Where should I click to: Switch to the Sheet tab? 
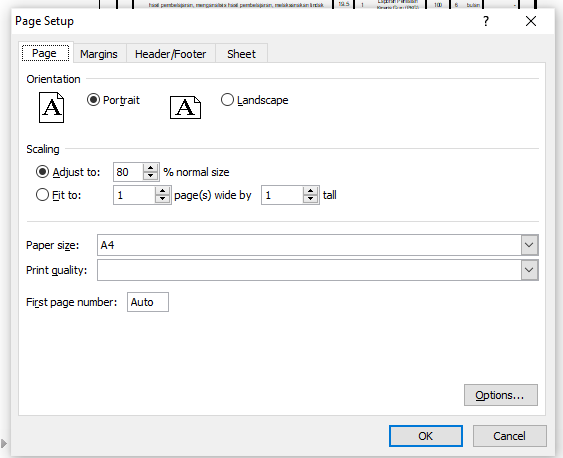point(241,54)
